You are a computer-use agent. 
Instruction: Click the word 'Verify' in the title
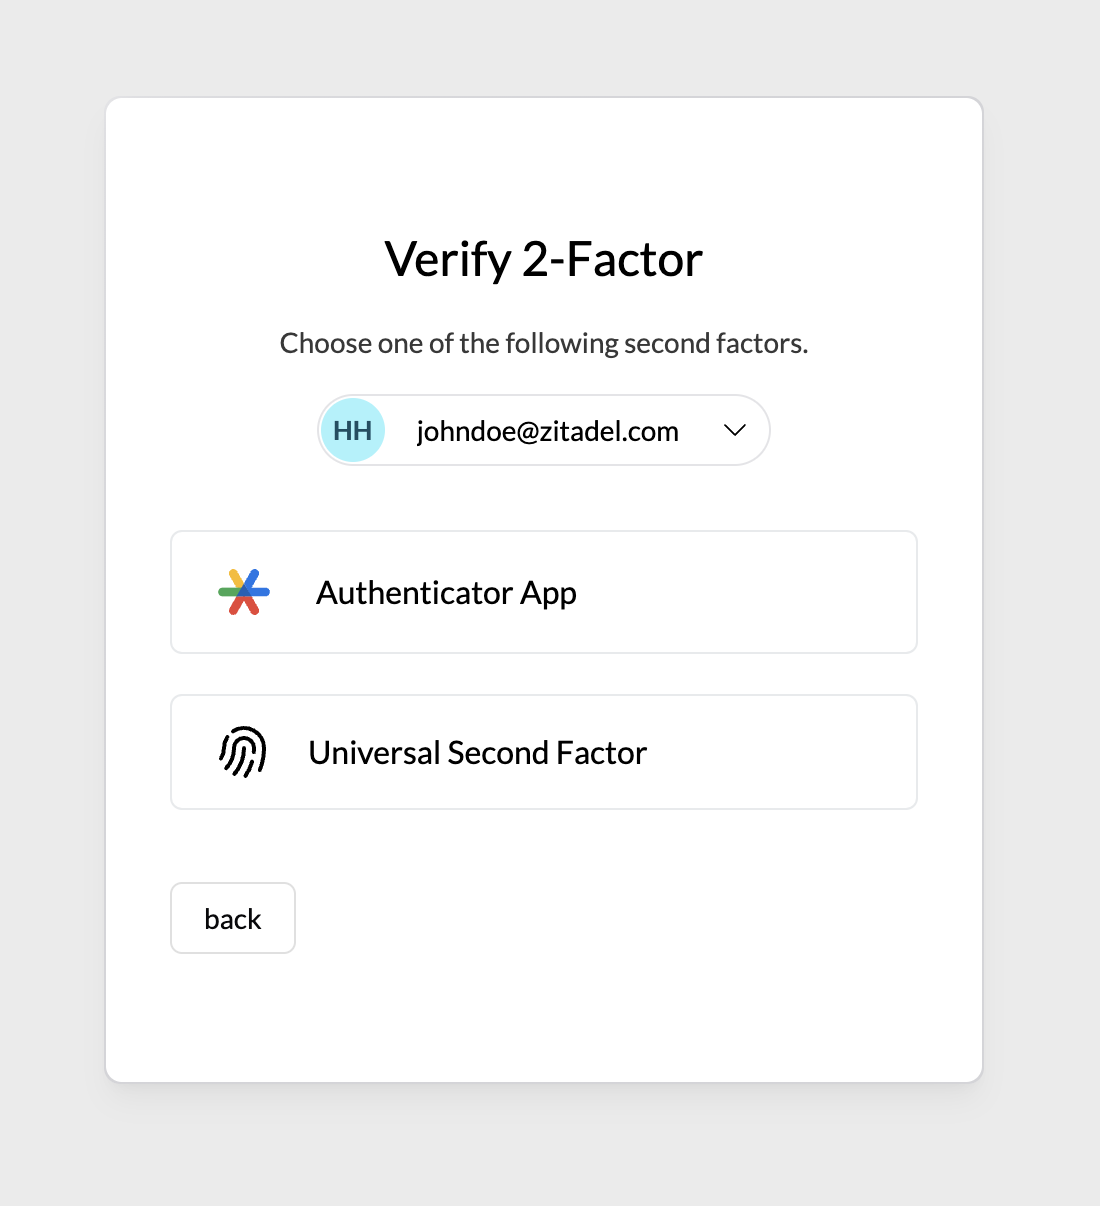[448, 260]
